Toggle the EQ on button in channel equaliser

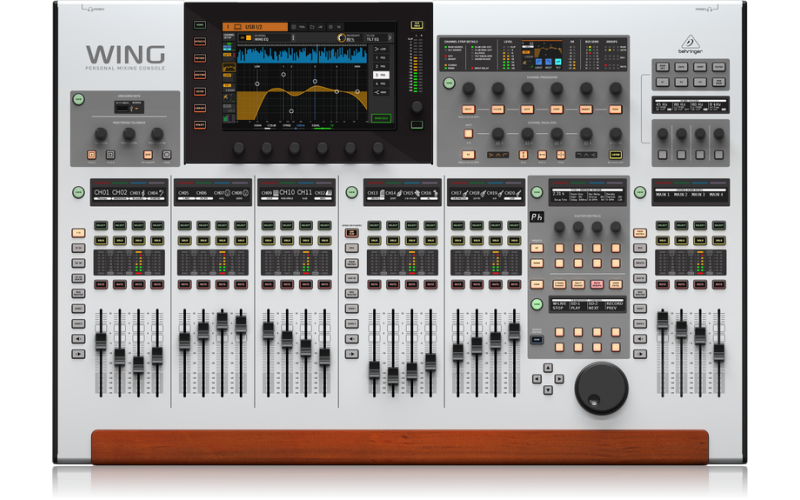[x=468, y=155]
